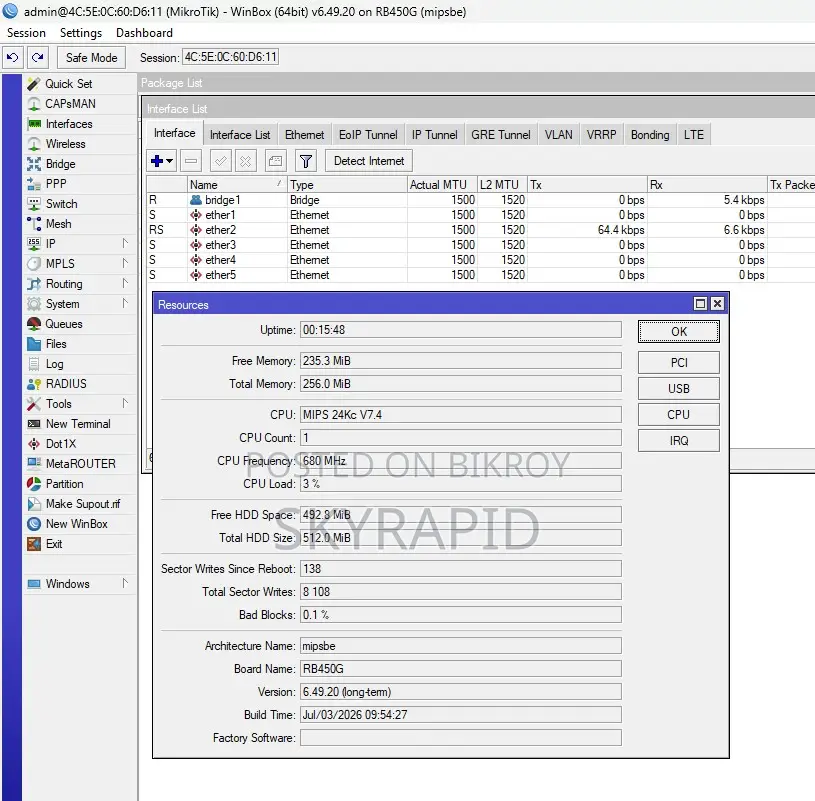Select the ether2 interface row

[x=481, y=230]
